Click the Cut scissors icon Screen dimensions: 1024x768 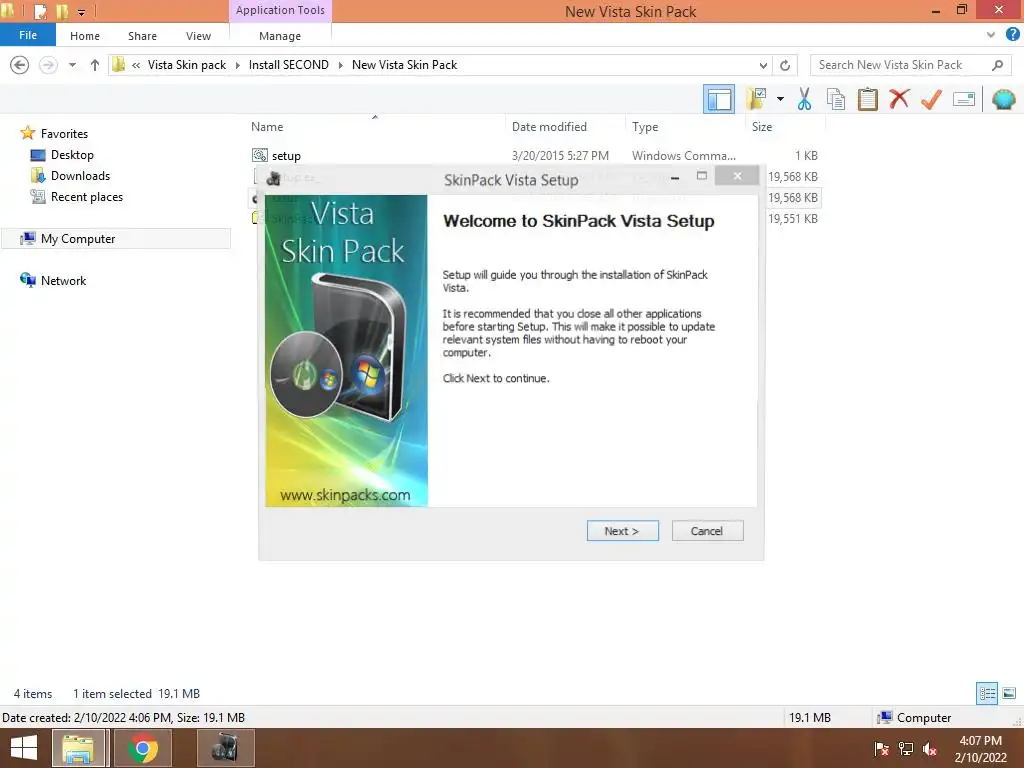tap(805, 99)
